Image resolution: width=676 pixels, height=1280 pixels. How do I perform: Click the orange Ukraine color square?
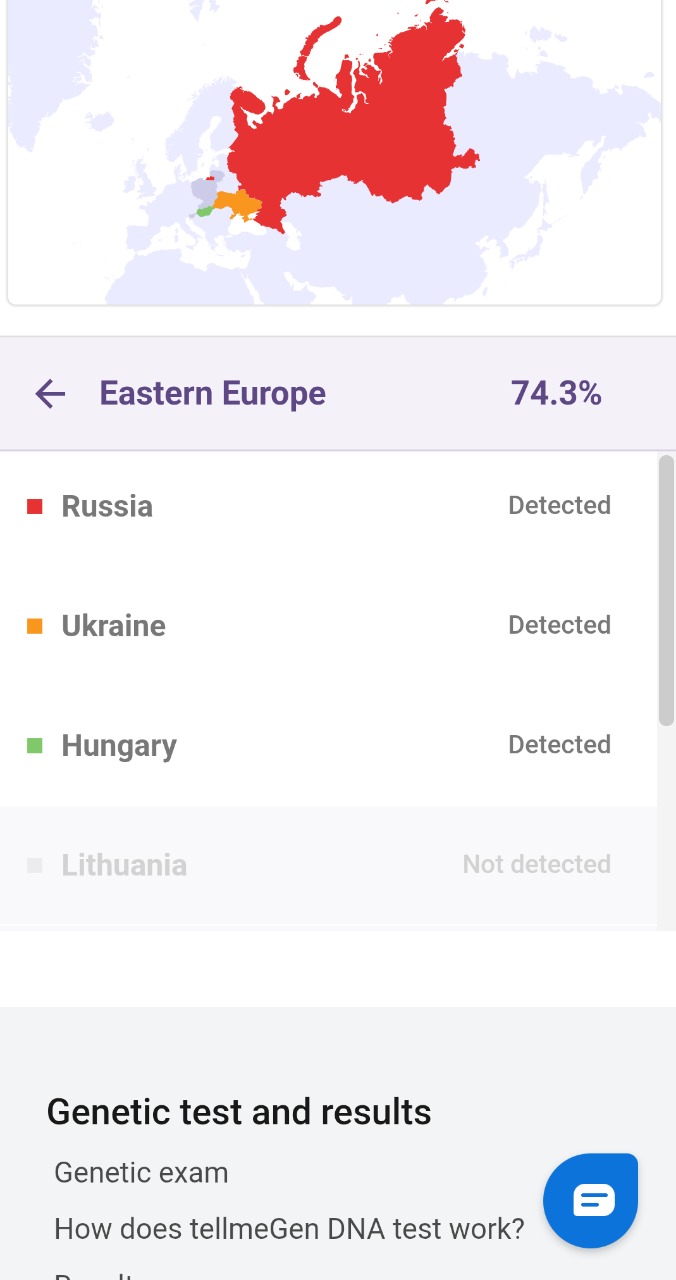[35, 626]
